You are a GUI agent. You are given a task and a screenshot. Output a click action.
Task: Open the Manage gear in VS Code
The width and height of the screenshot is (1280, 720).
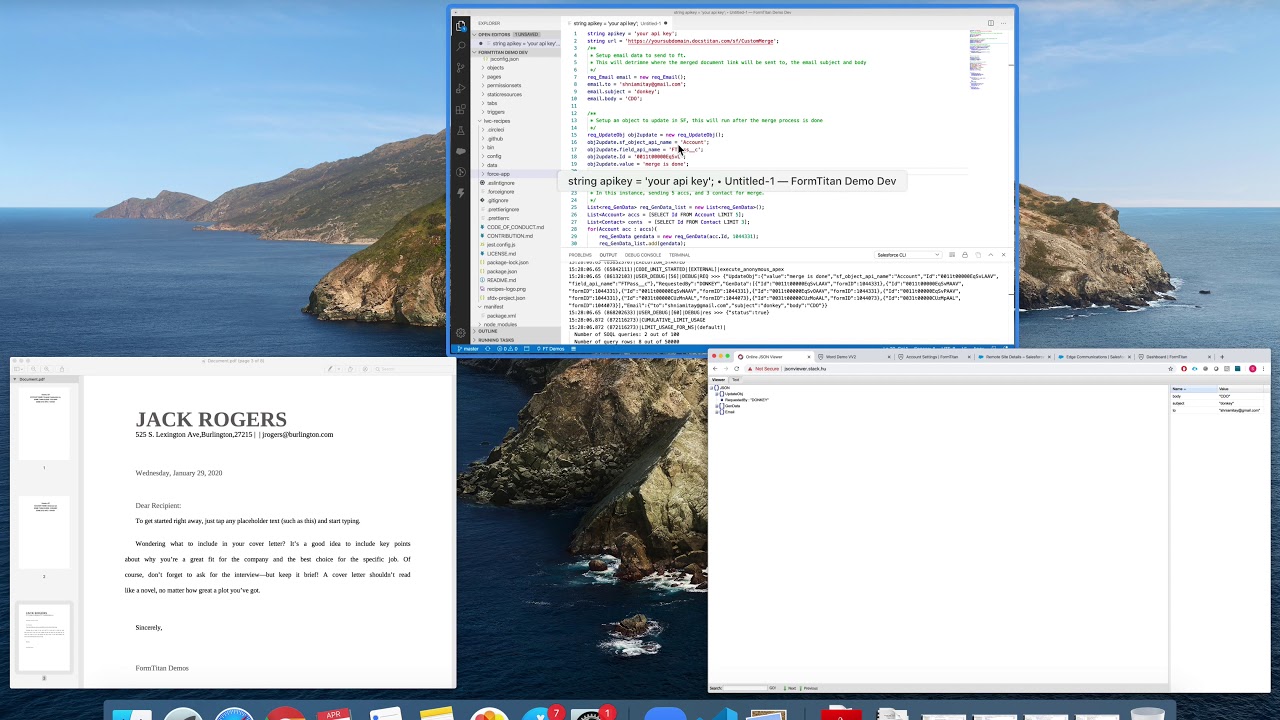click(460, 333)
